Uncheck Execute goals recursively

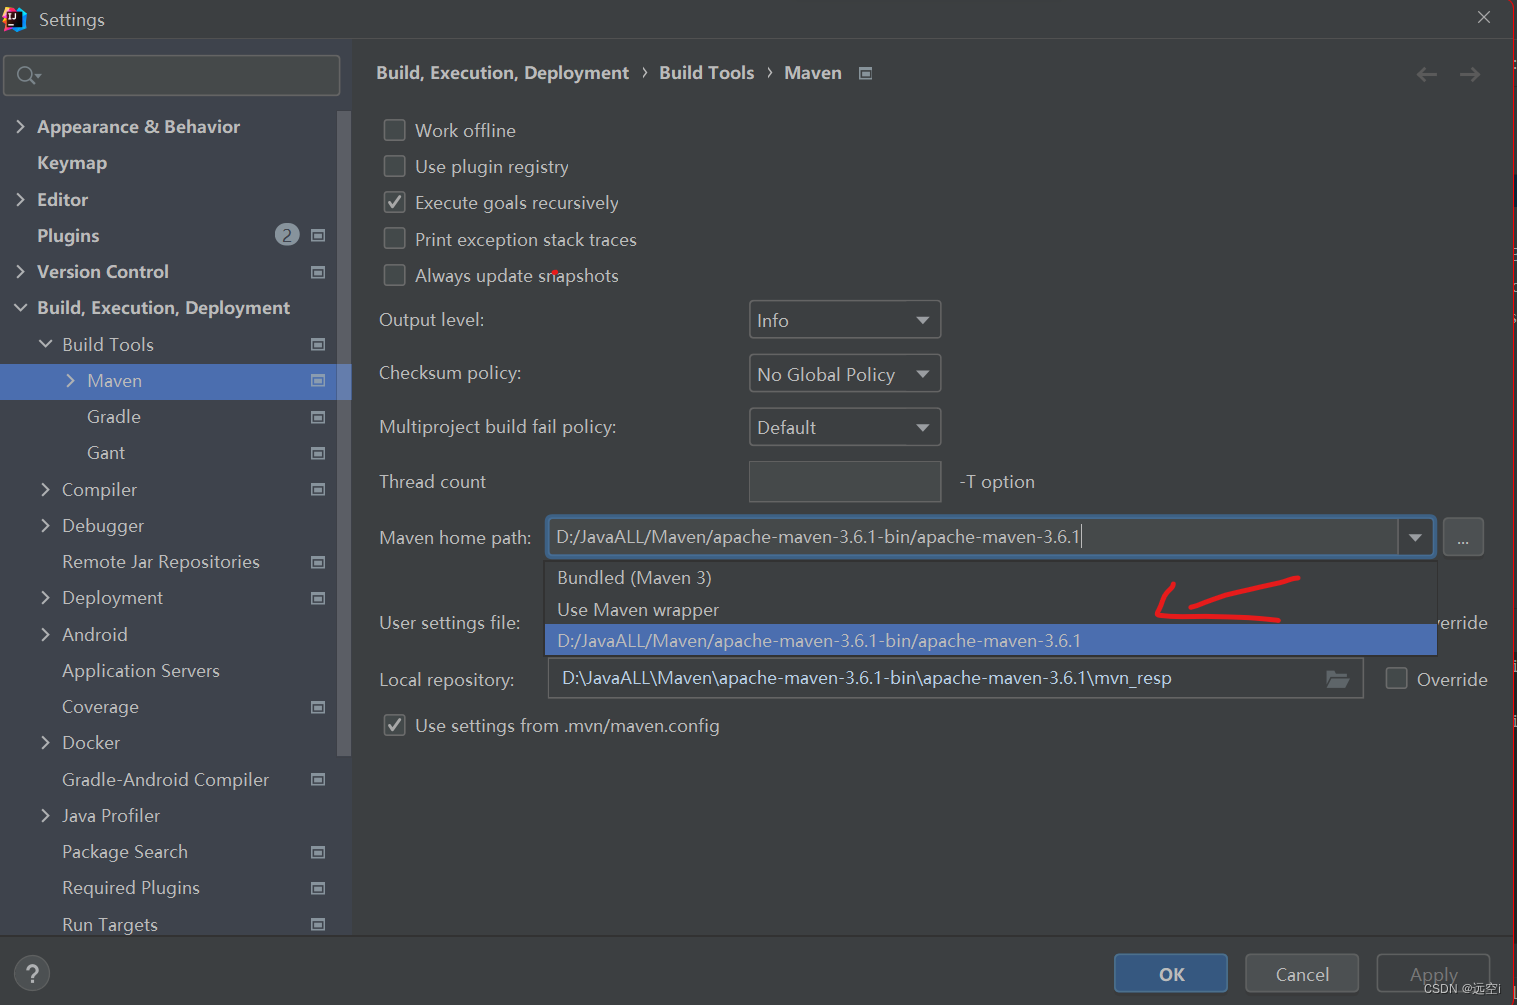[394, 202]
